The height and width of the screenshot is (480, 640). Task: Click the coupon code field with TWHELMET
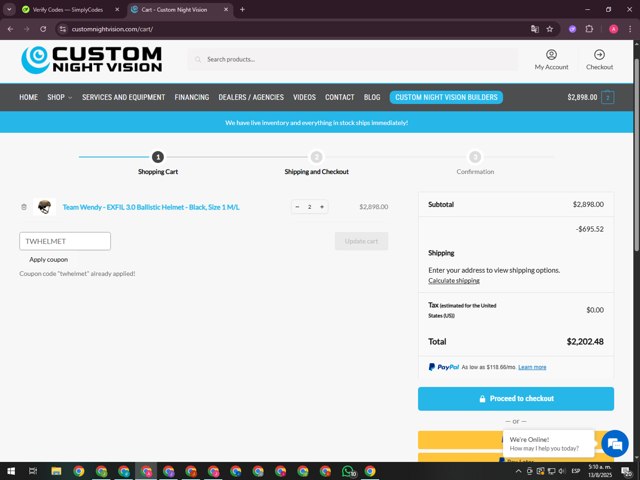(x=65, y=241)
